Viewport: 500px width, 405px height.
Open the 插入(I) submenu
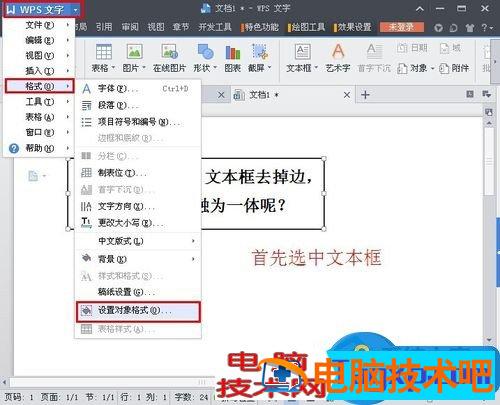click(x=38, y=71)
